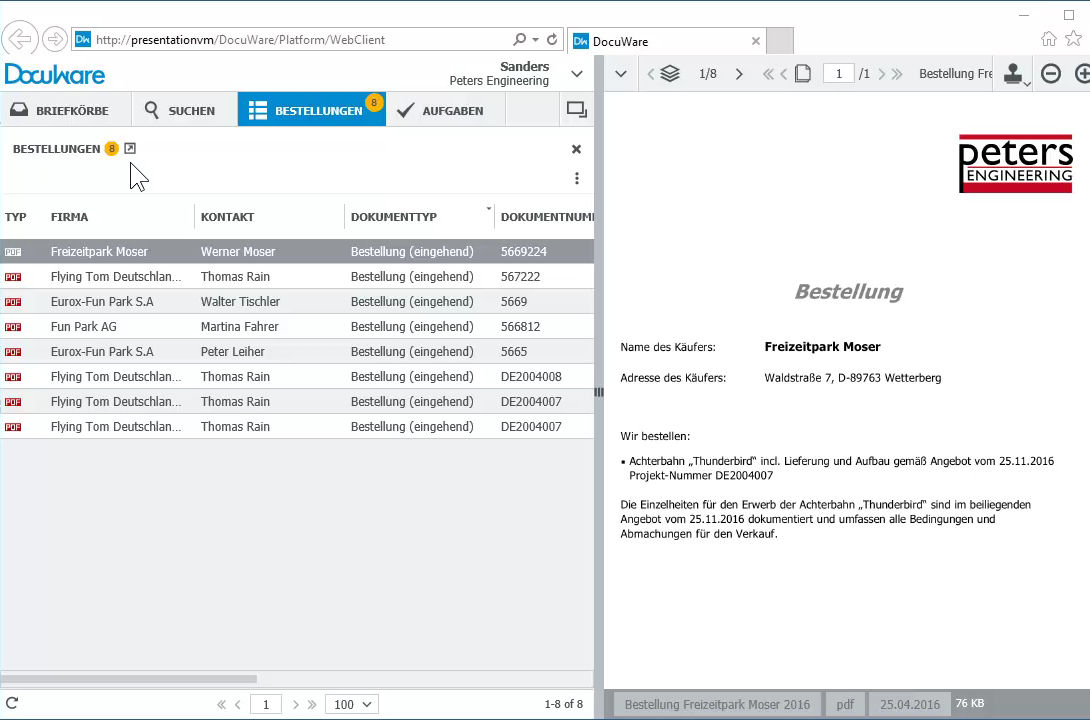Go to the Aufgaben tab
Image resolution: width=1090 pixels, height=720 pixels.
441,111
